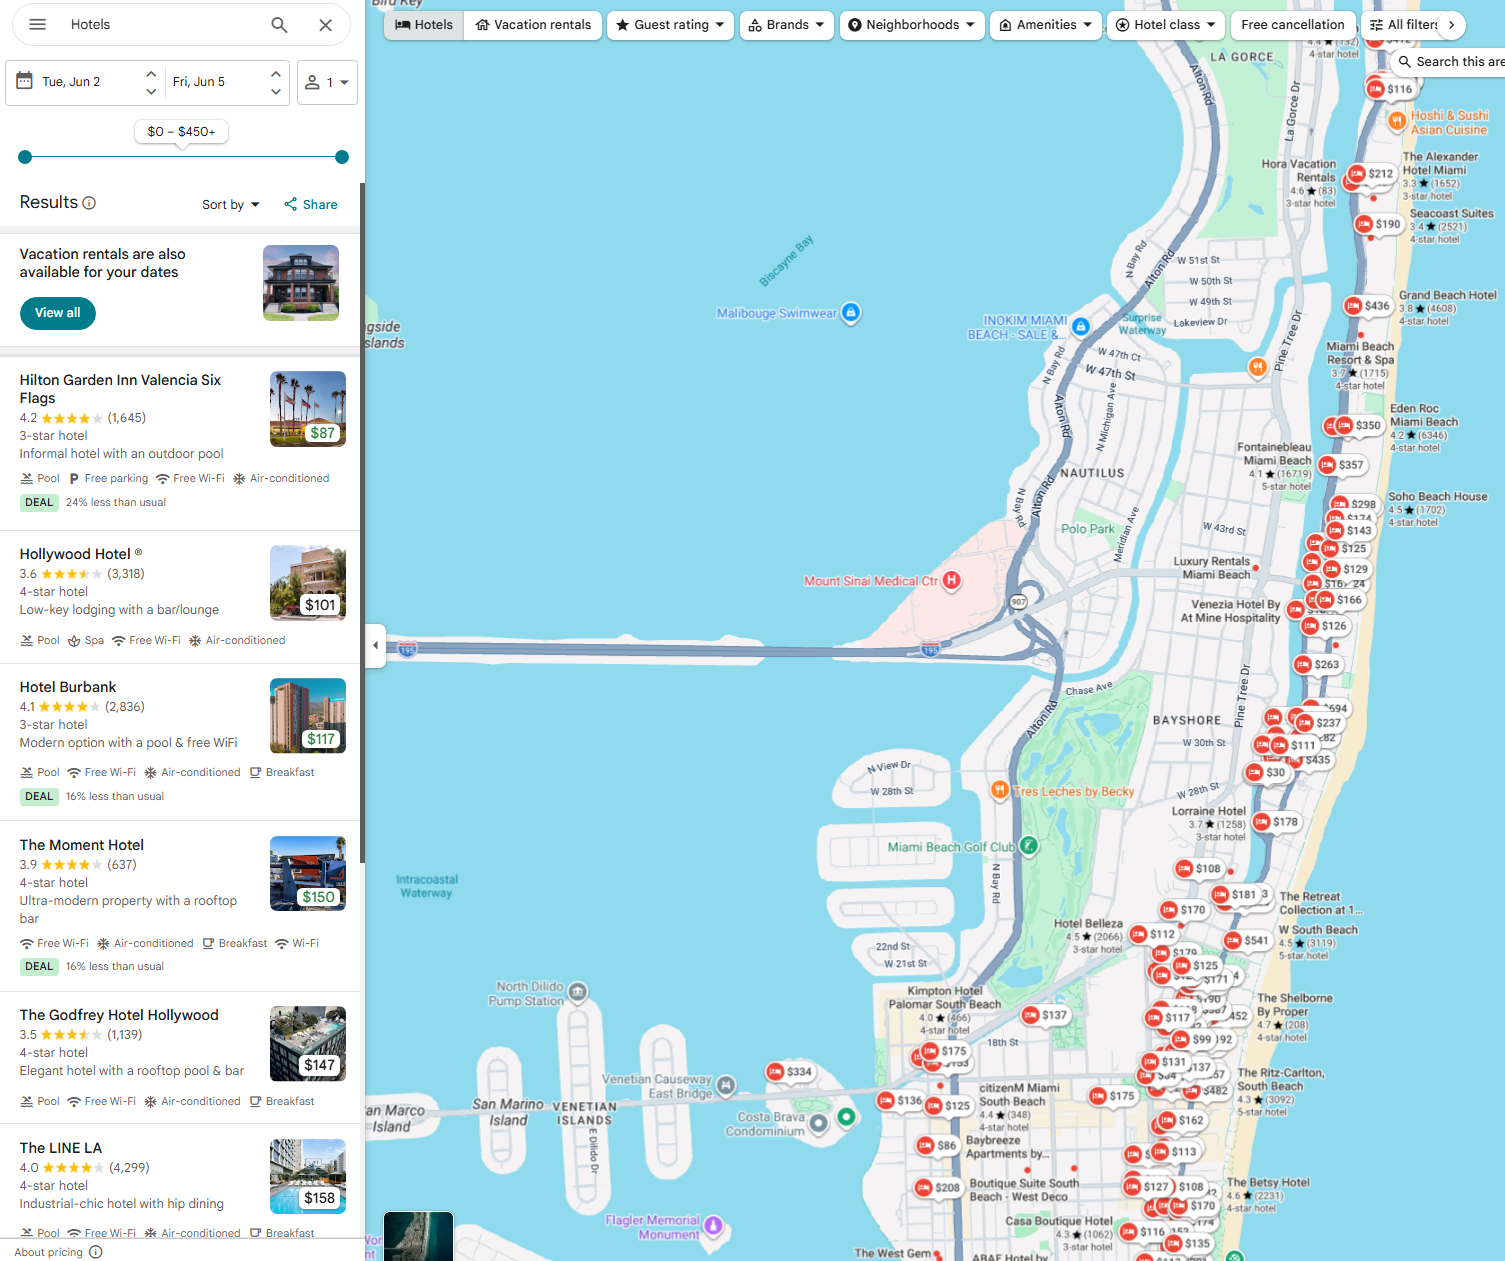This screenshot has width=1505, height=1261.
Task: Open About pricing info icon
Action: tap(96, 1252)
